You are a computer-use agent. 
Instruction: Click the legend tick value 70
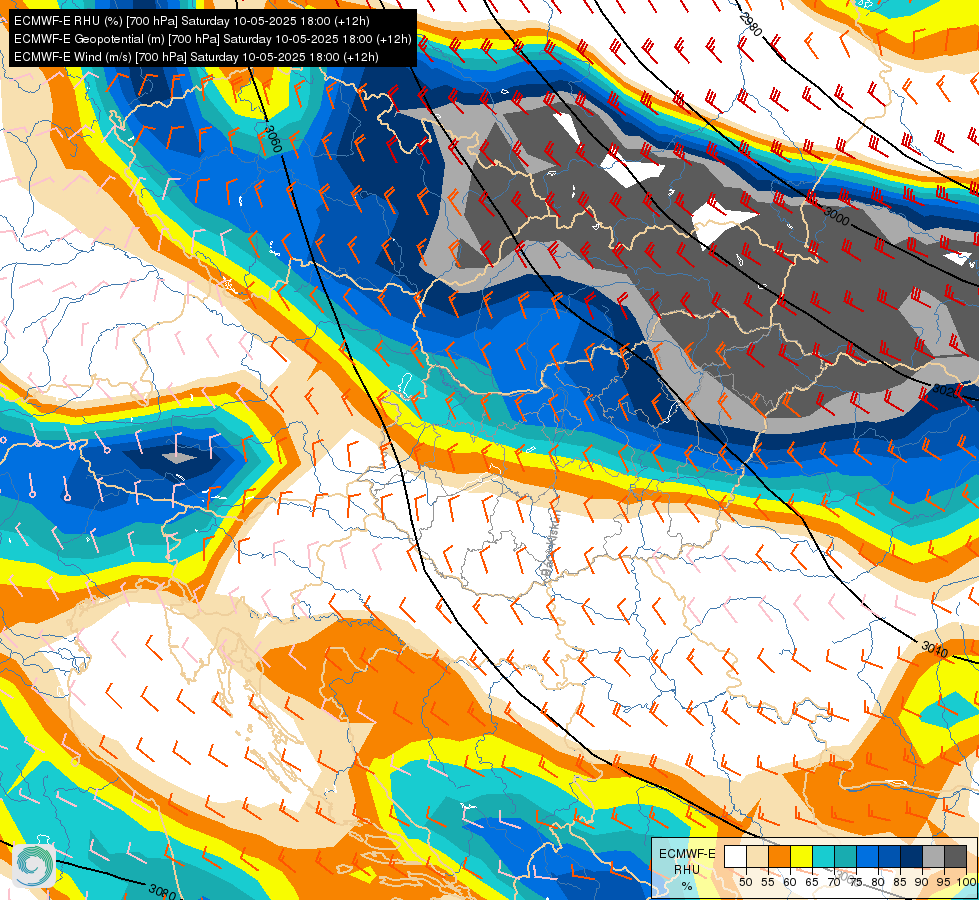tap(834, 882)
